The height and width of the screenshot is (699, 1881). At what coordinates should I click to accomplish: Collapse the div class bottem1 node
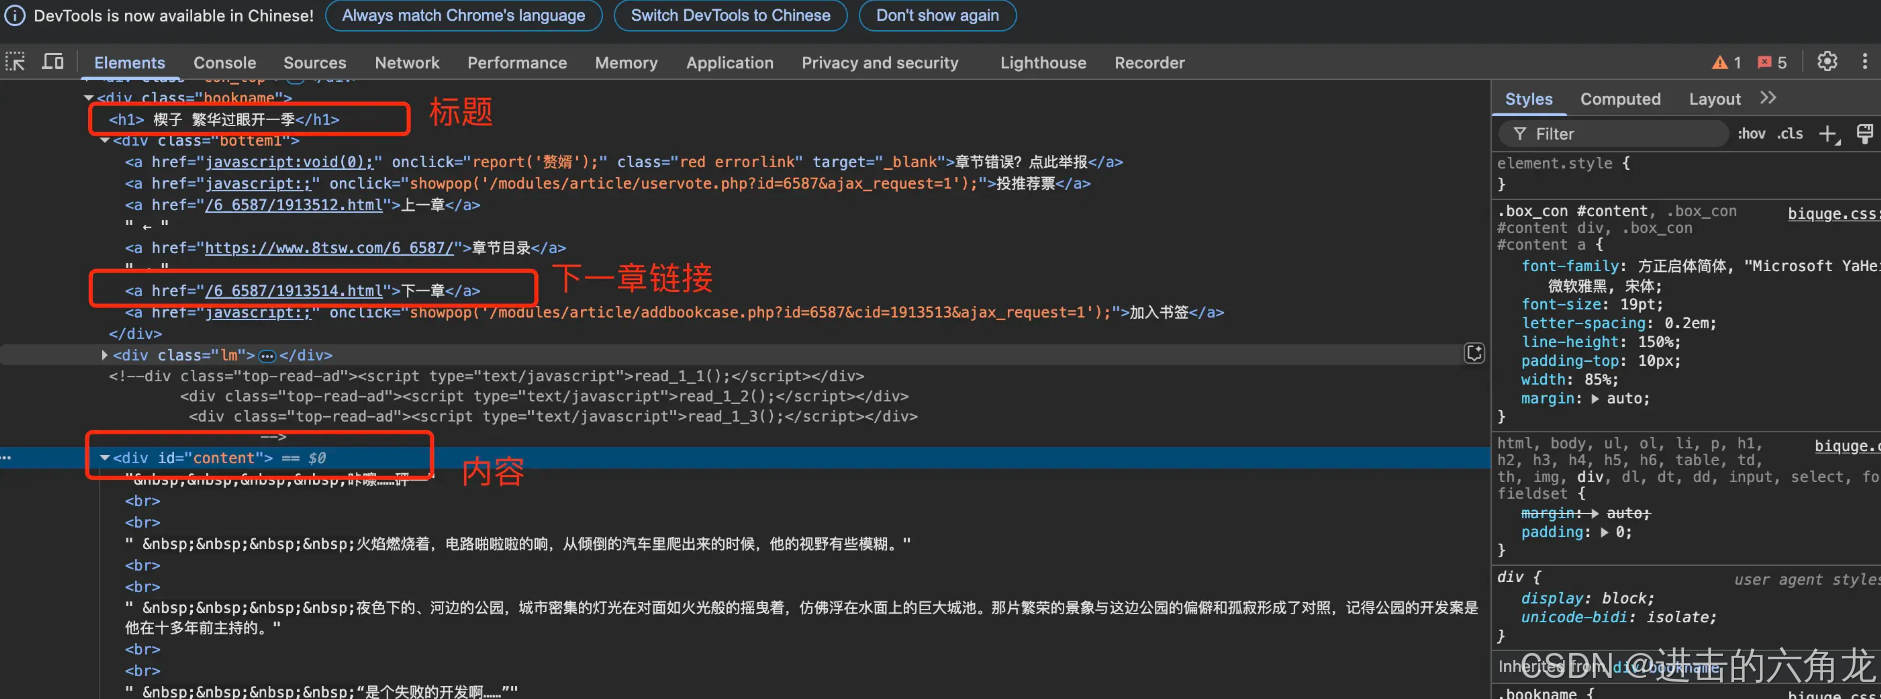[x=105, y=141]
